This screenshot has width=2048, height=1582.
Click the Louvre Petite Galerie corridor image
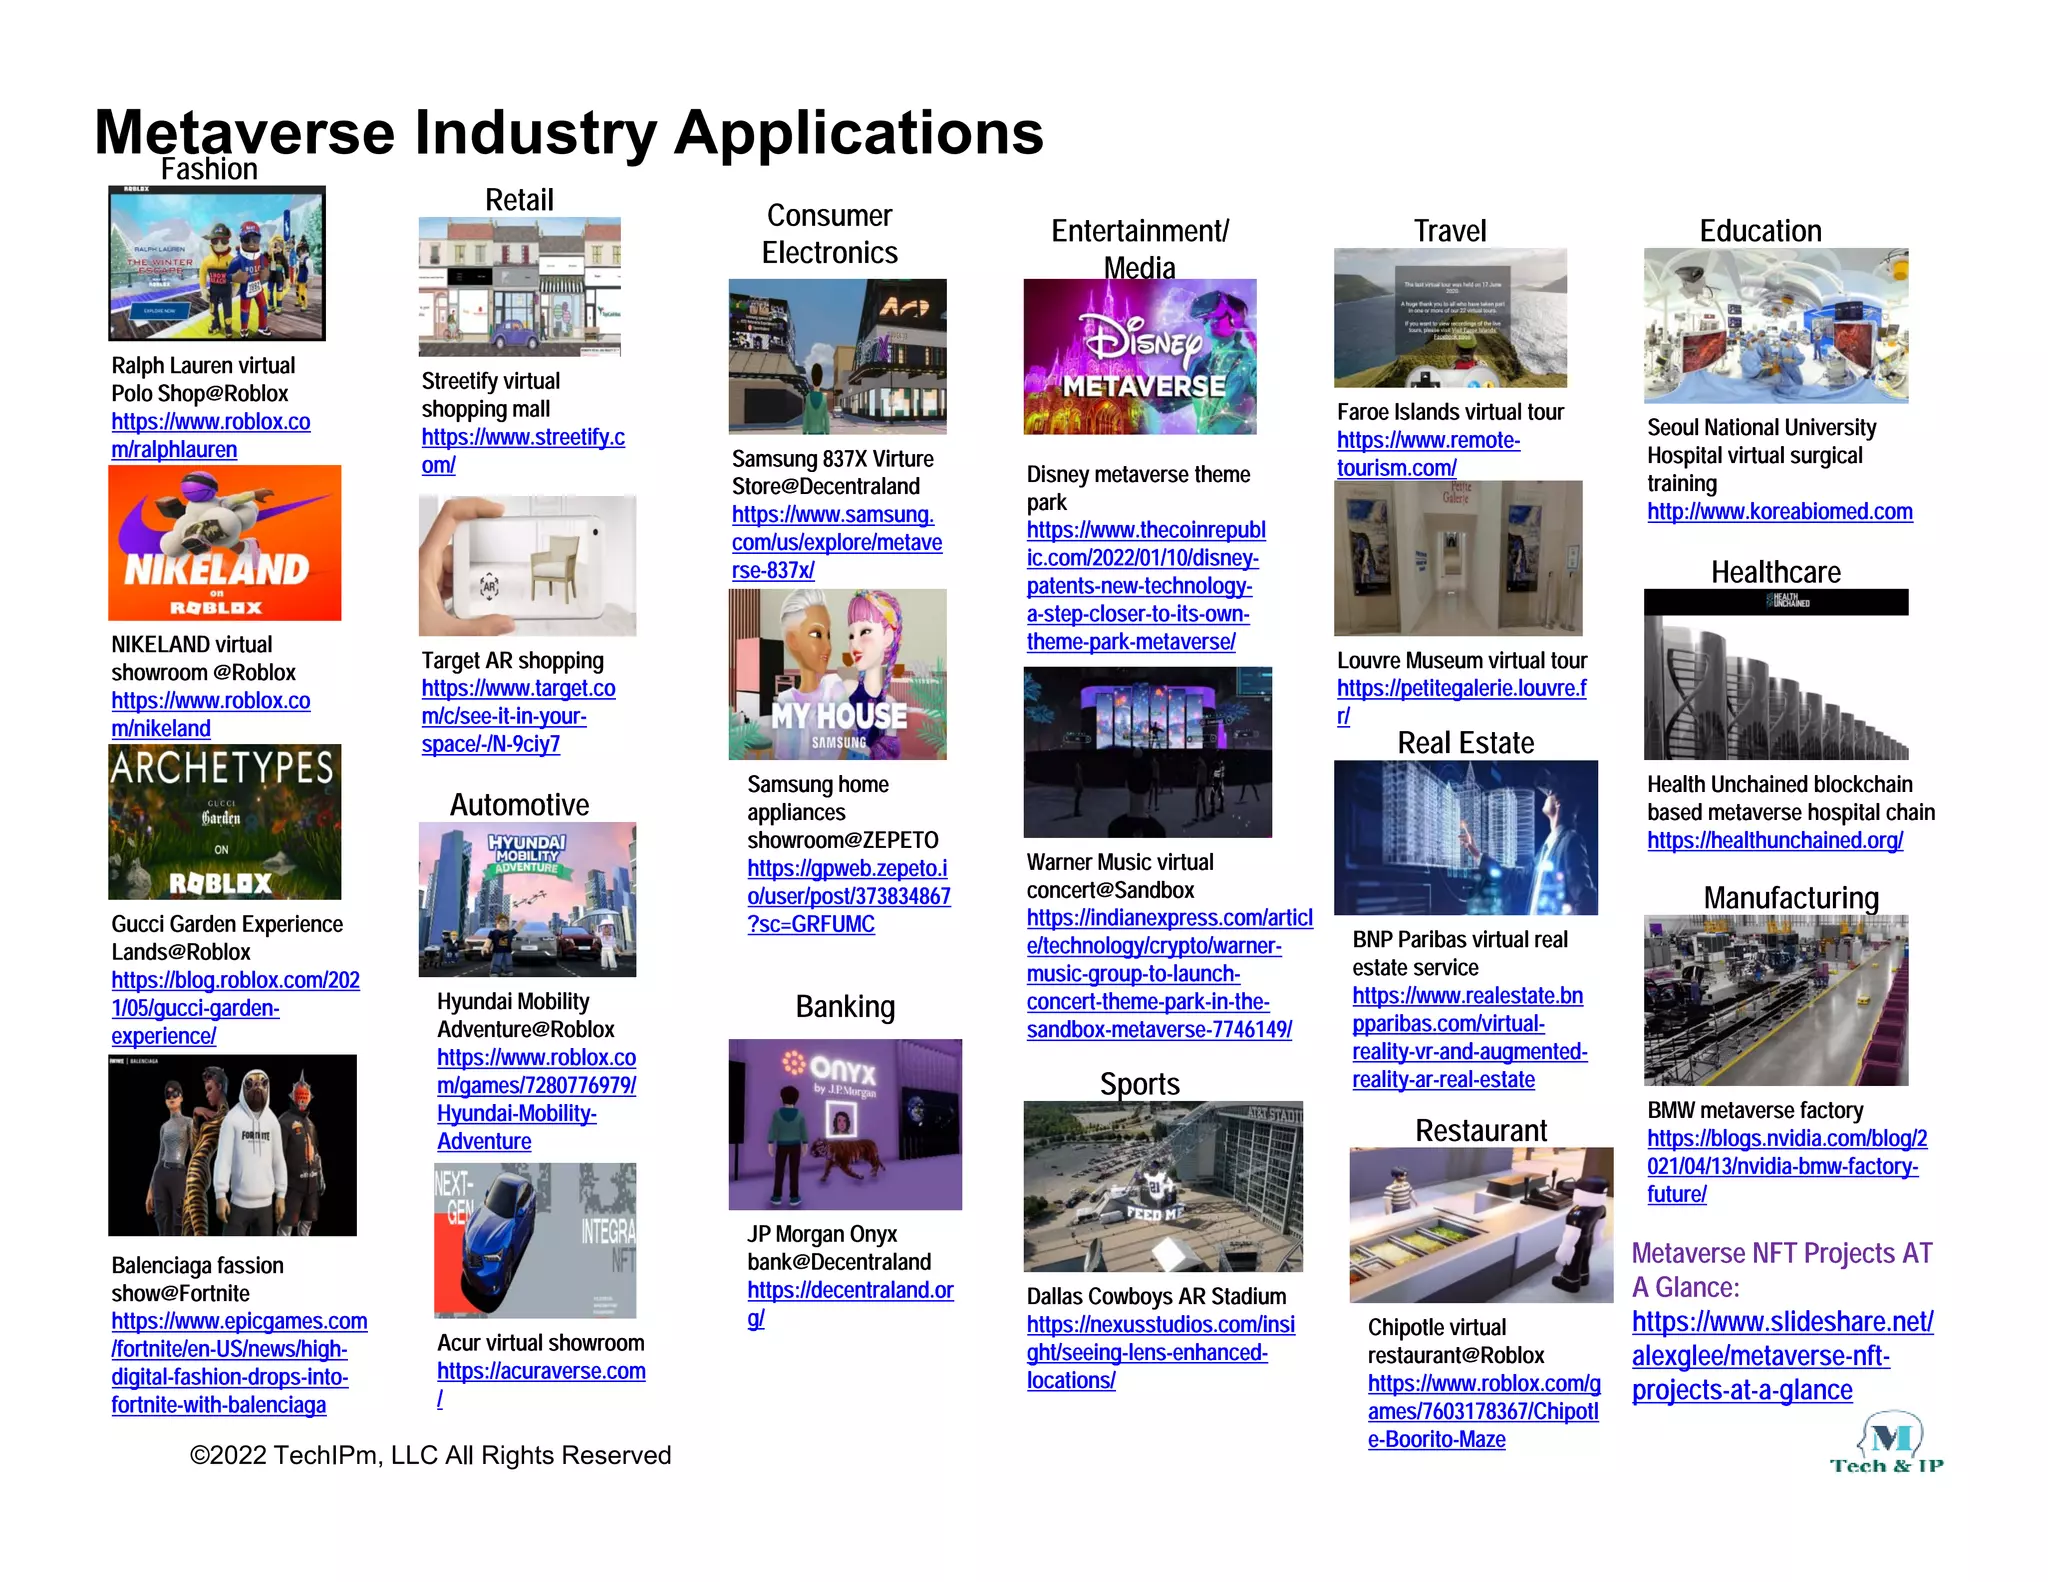tap(1458, 558)
